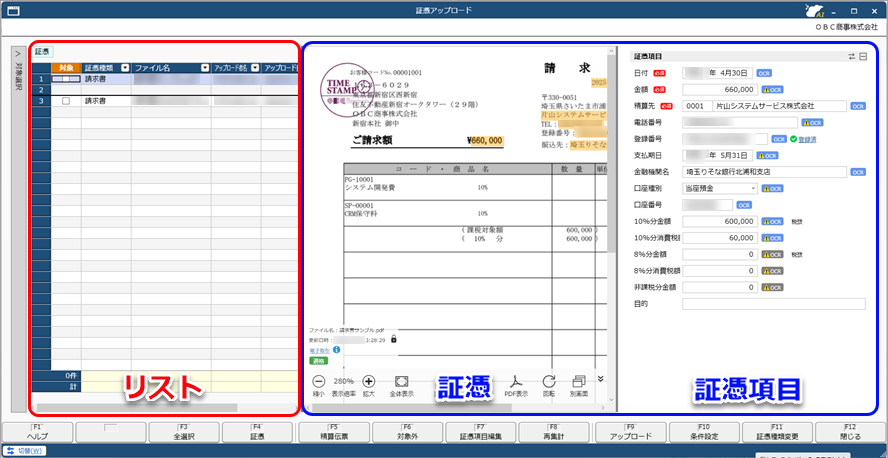Click the OCR warning badge for 口座種別
This screenshot has width=888, height=458.
point(772,189)
